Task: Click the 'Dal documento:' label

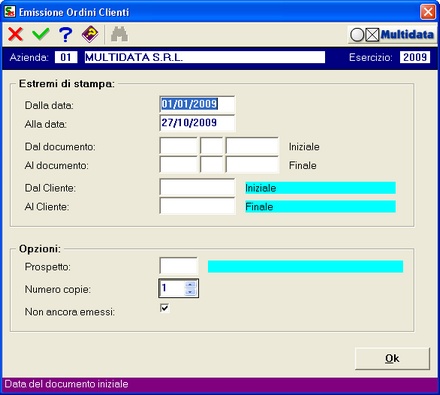Action: coord(60,147)
